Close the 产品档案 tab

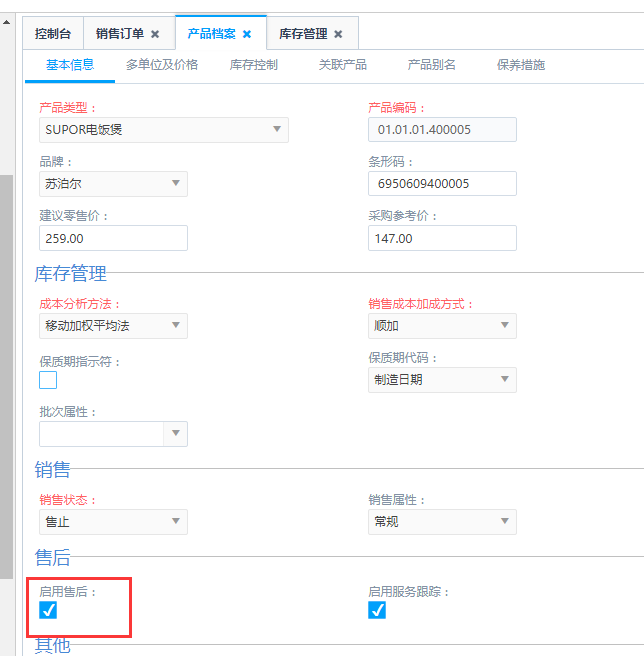tap(247, 34)
